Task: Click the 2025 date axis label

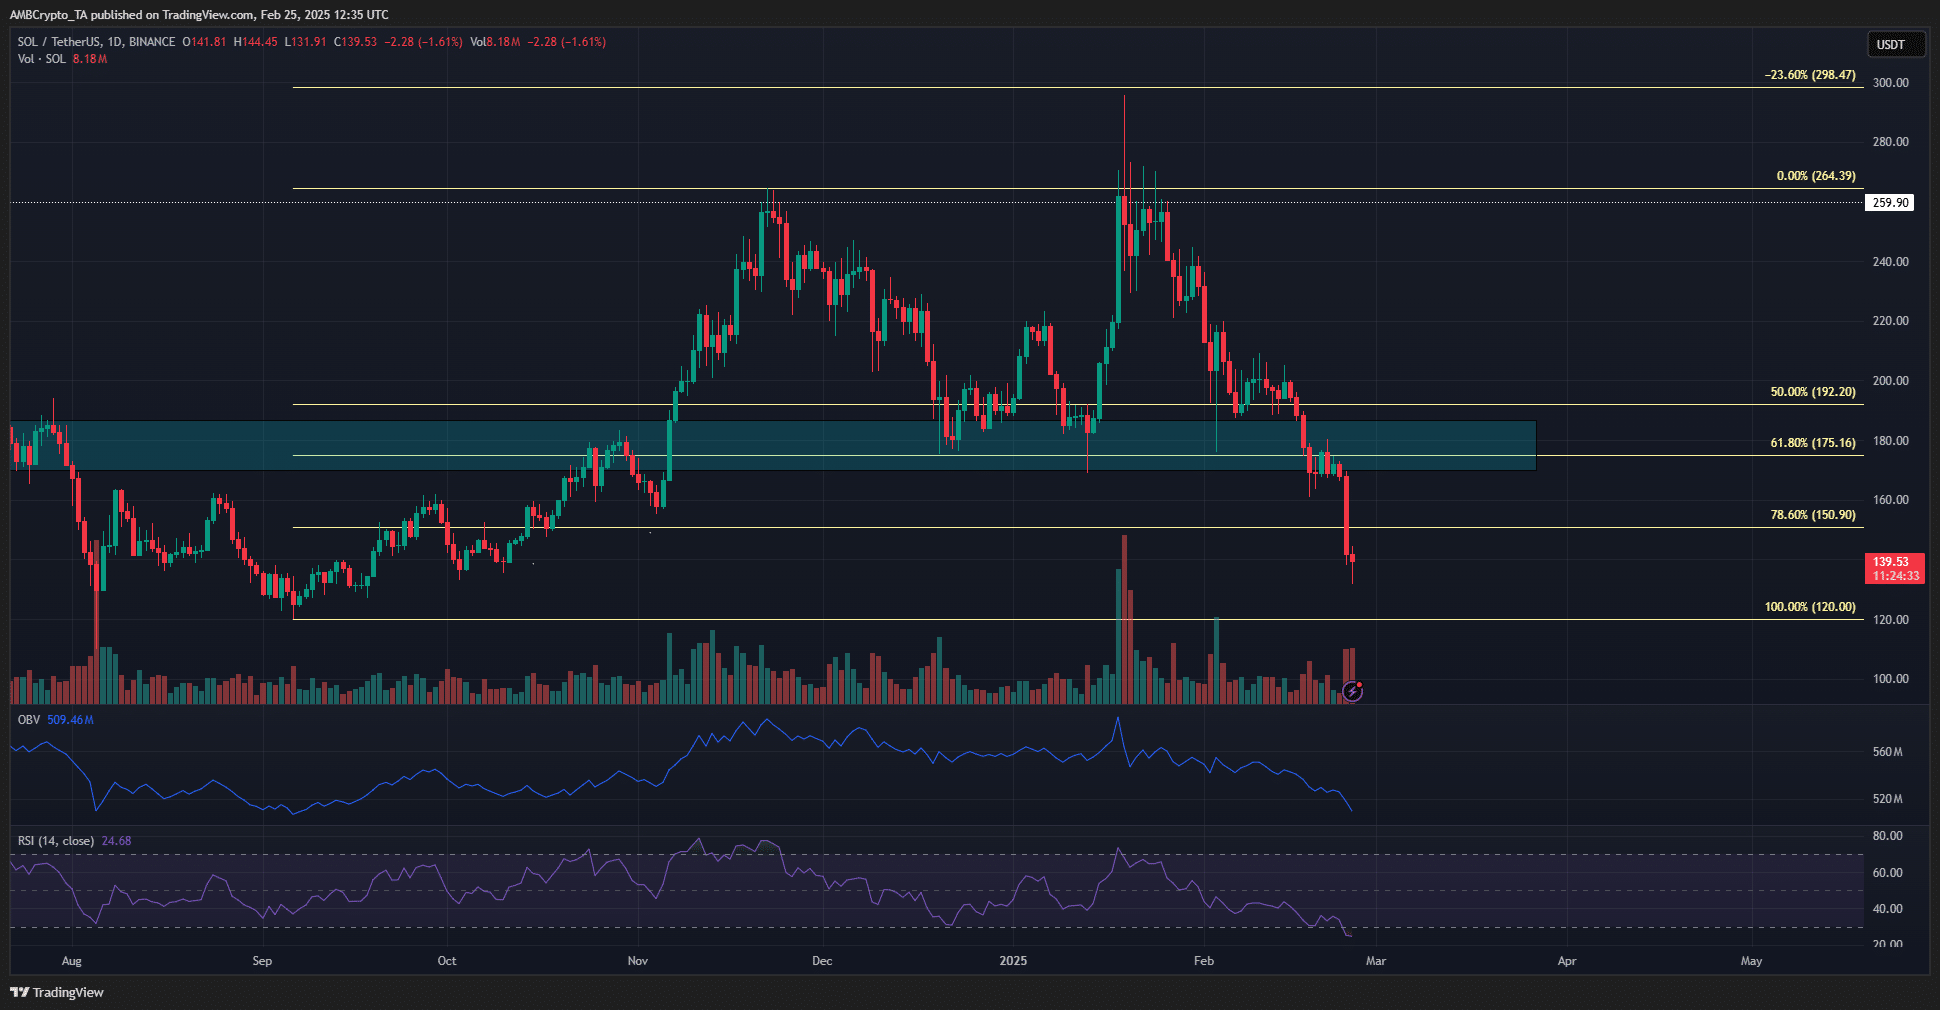Action: (1013, 961)
